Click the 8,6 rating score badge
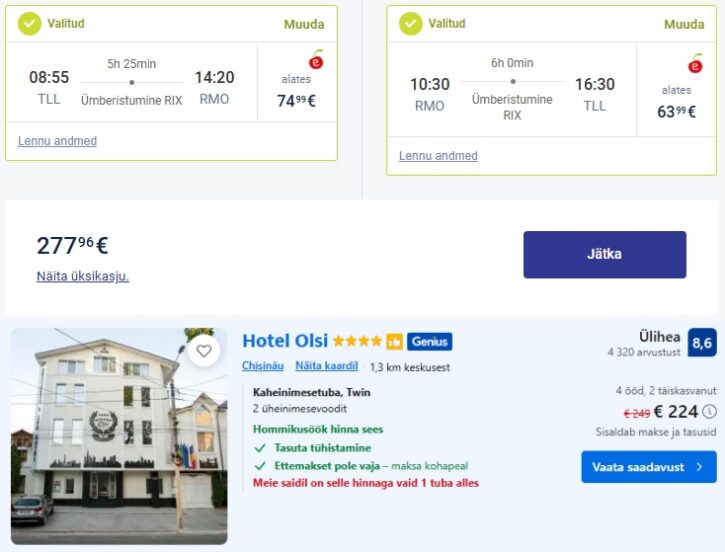Image resolution: width=725 pixels, height=552 pixels. point(702,343)
